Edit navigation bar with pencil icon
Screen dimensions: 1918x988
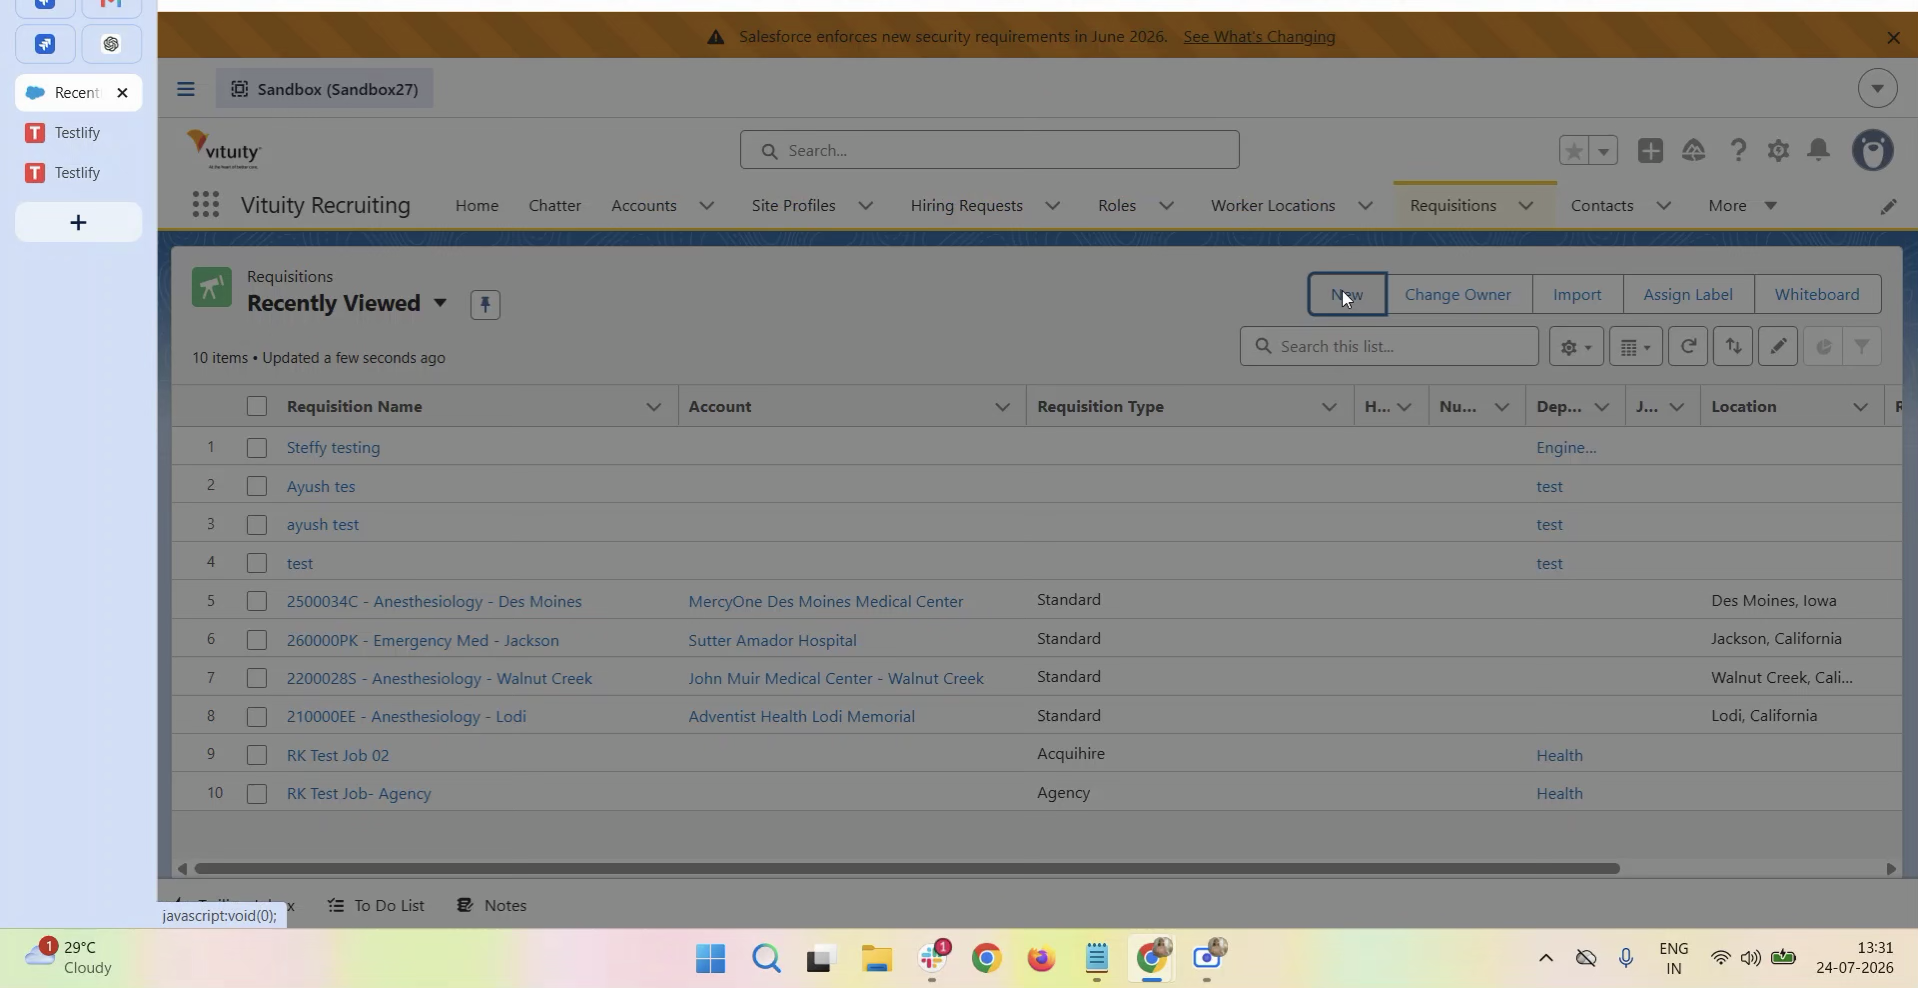click(1888, 206)
